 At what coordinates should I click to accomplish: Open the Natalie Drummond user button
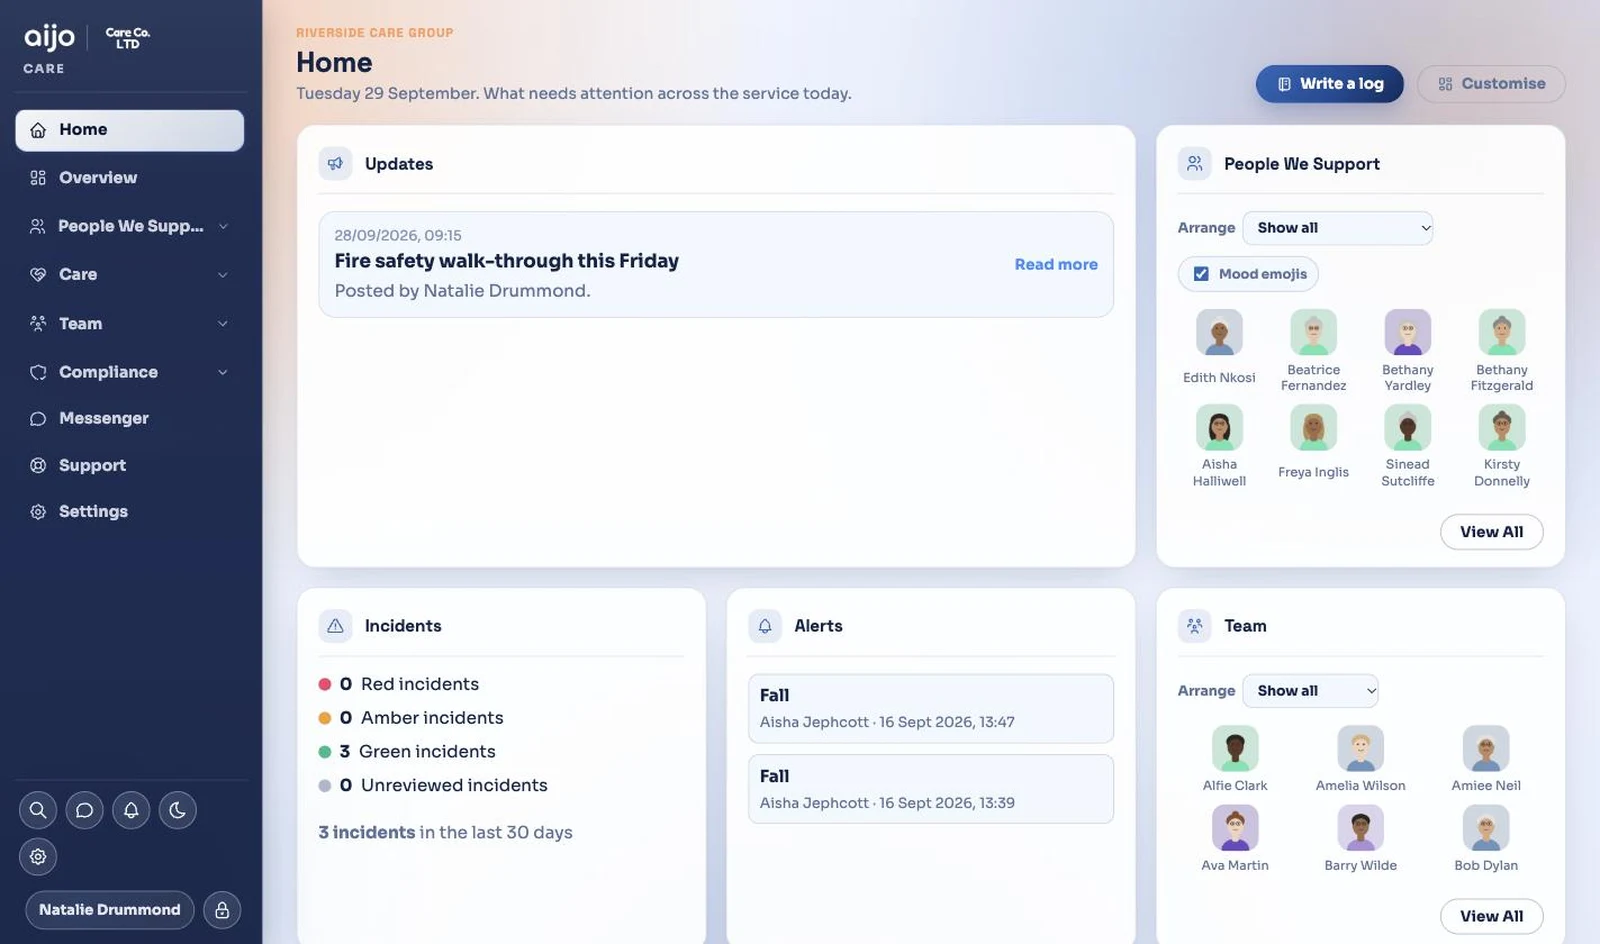(x=110, y=910)
